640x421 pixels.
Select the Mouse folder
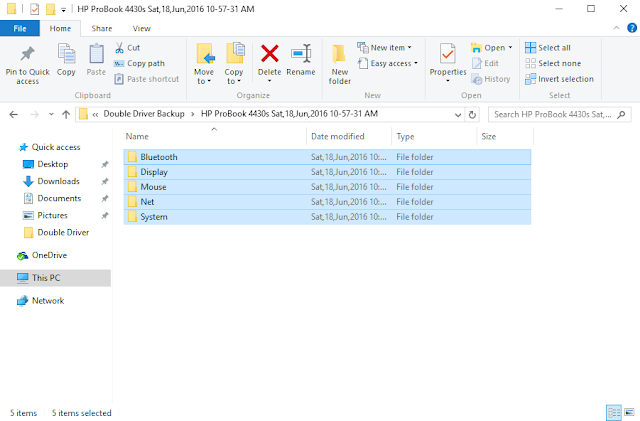pyautogui.click(x=327, y=187)
